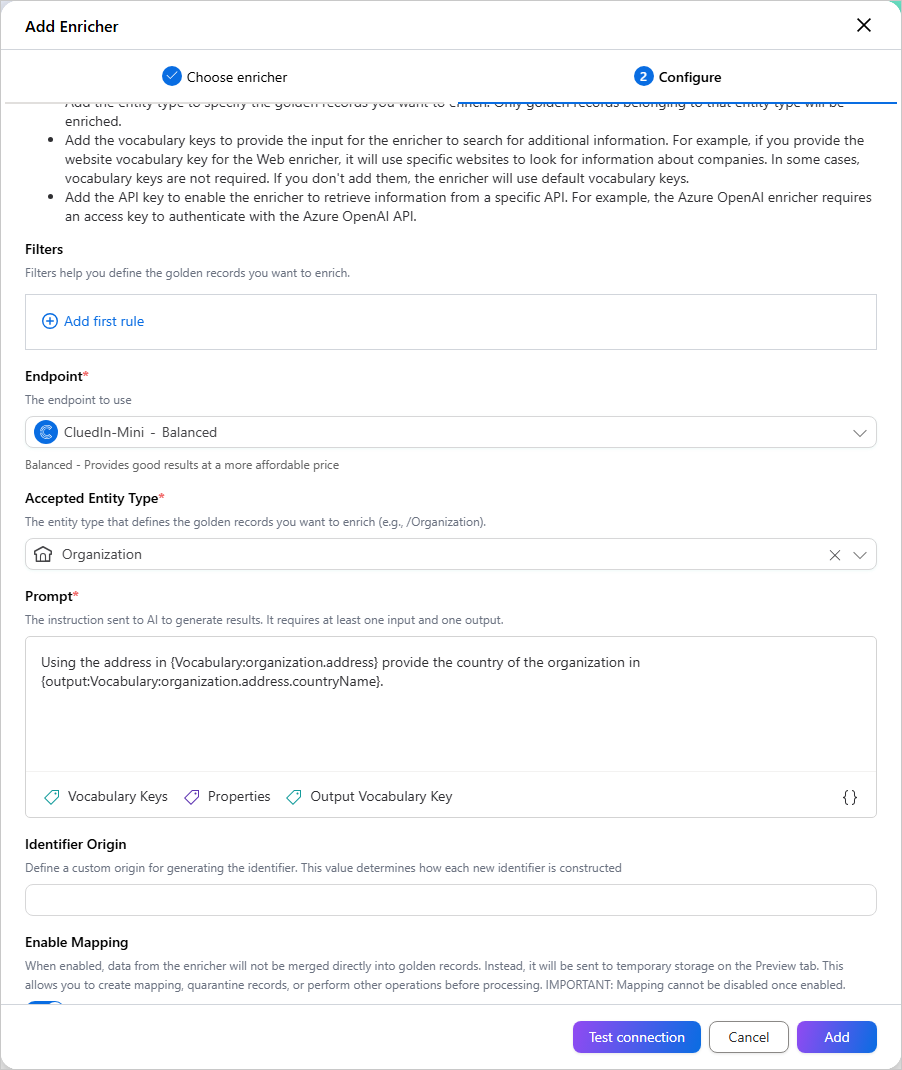This screenshot has width=902, height=1070.
Task: Toggle the Enable Mapping switch
Action: (x=45, y=1003)
